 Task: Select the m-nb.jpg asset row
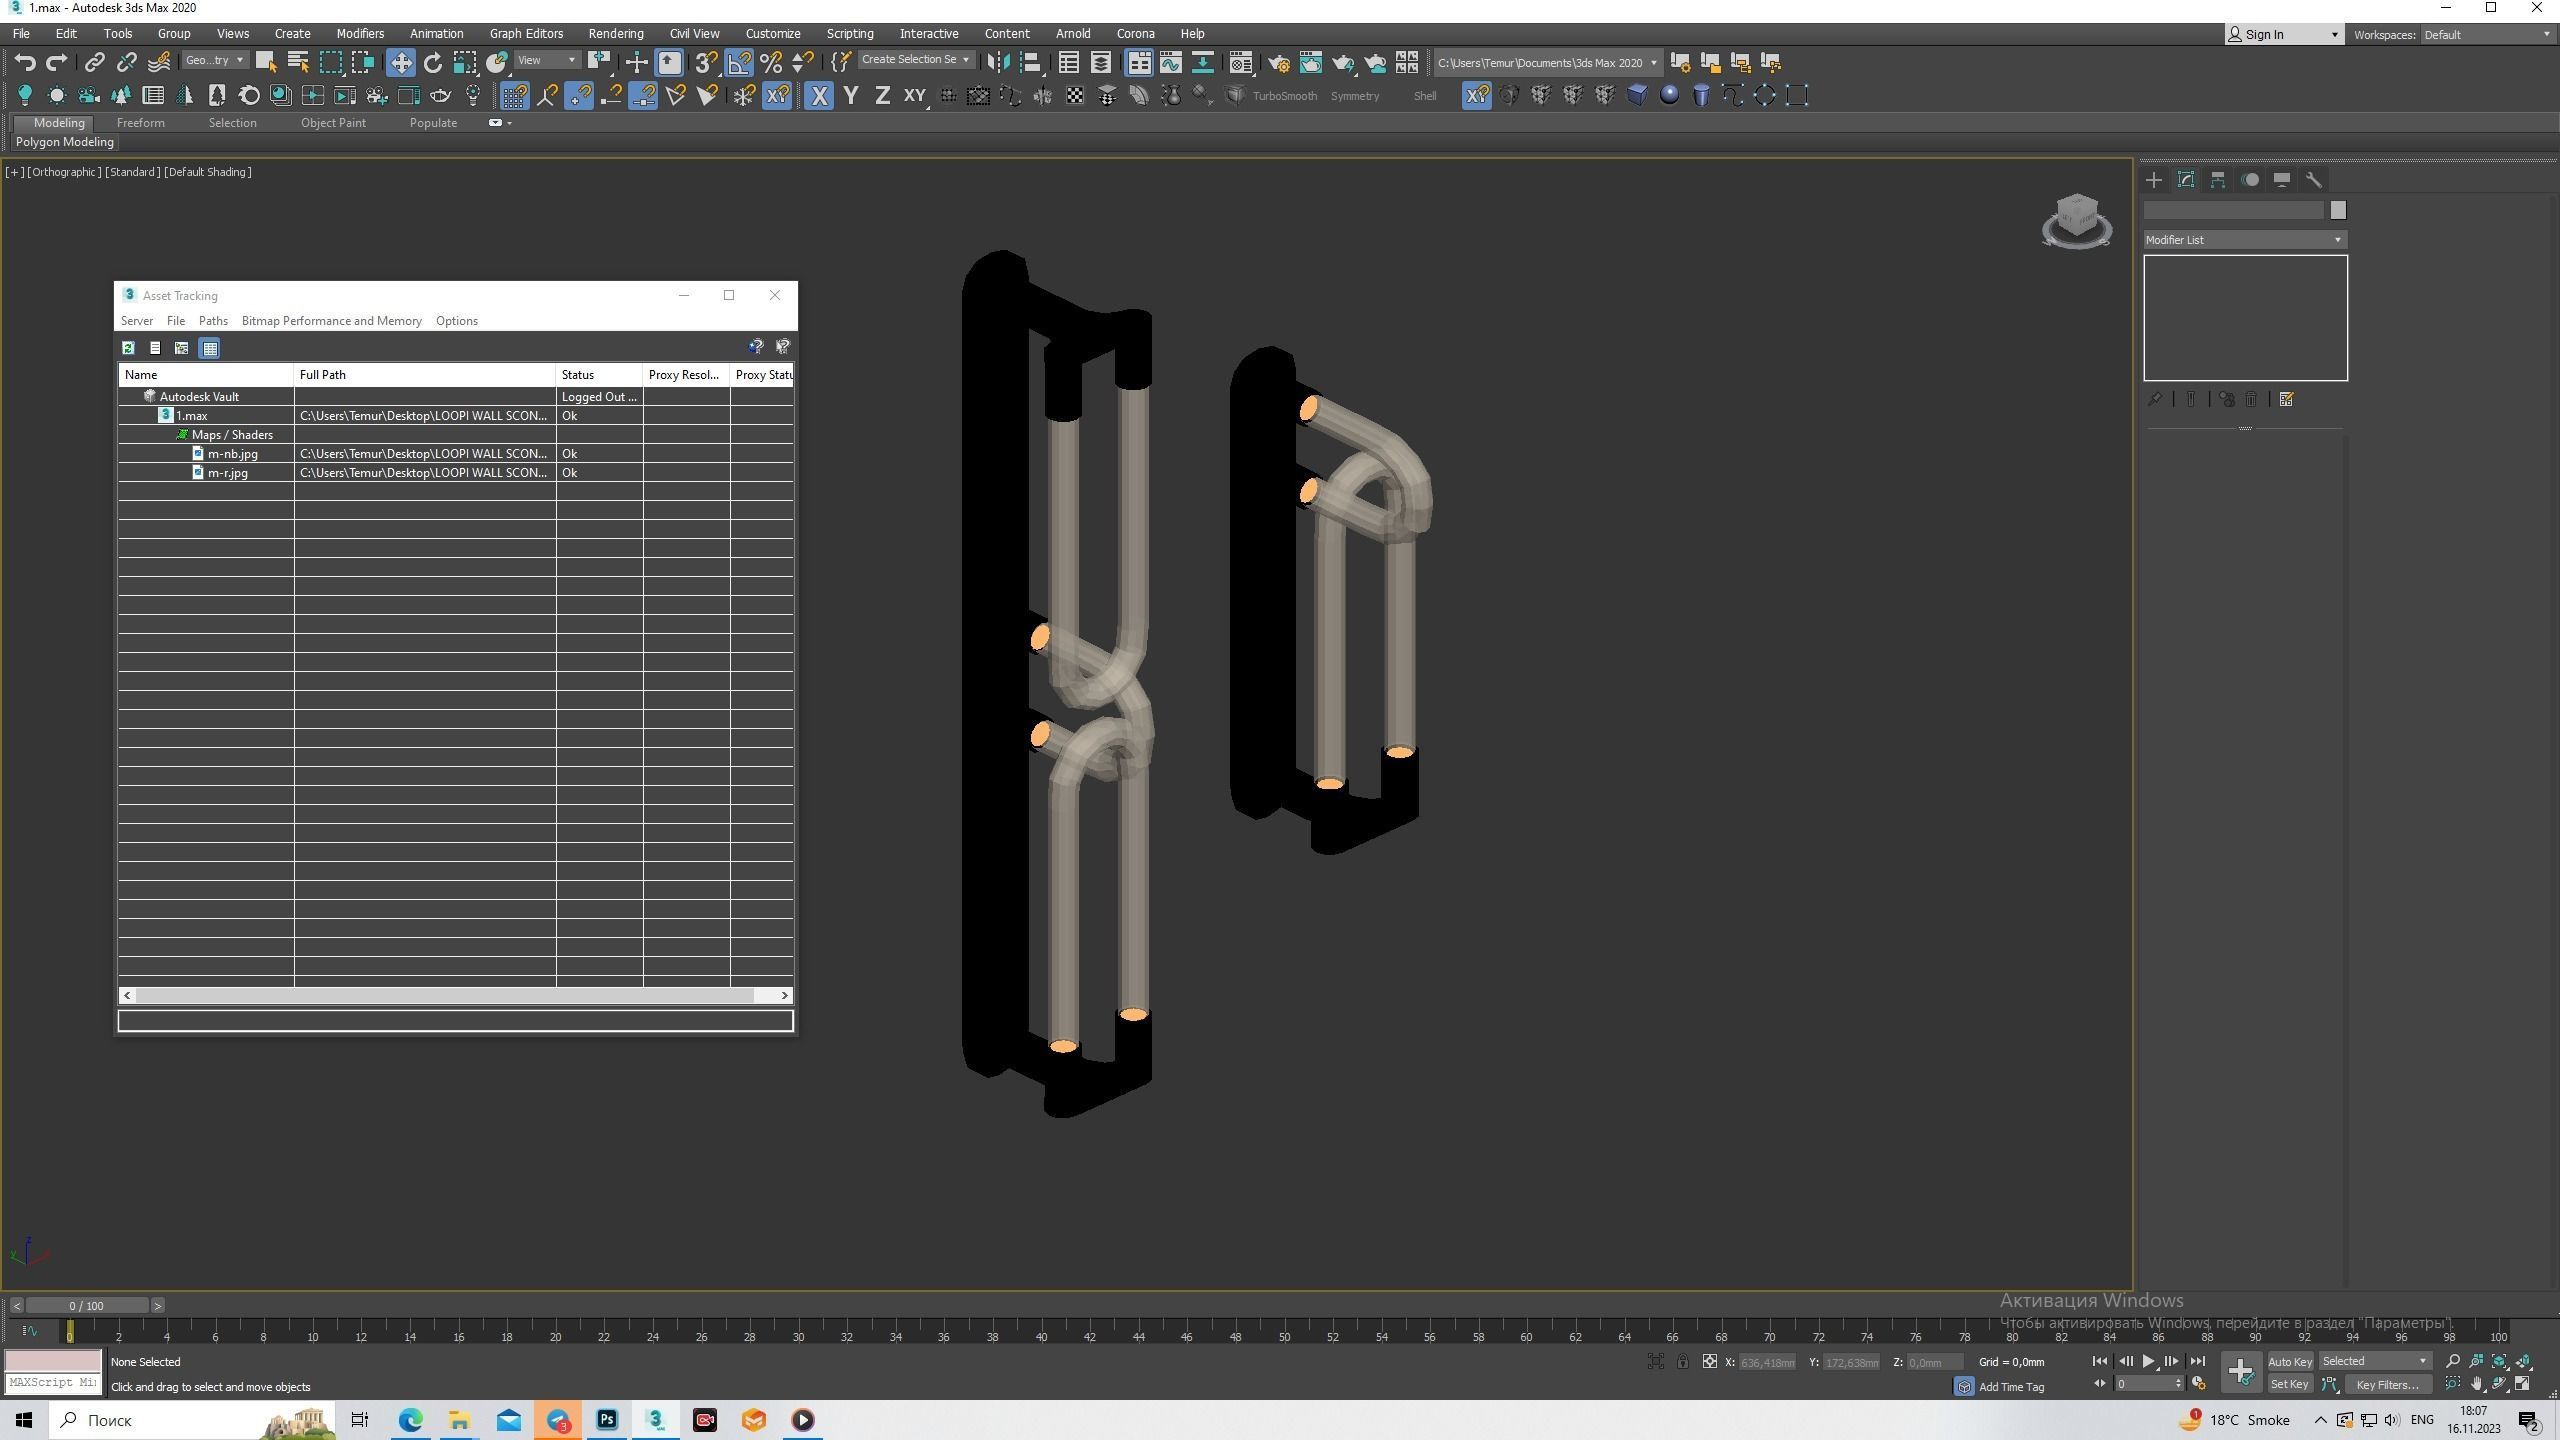coord(456,454)
